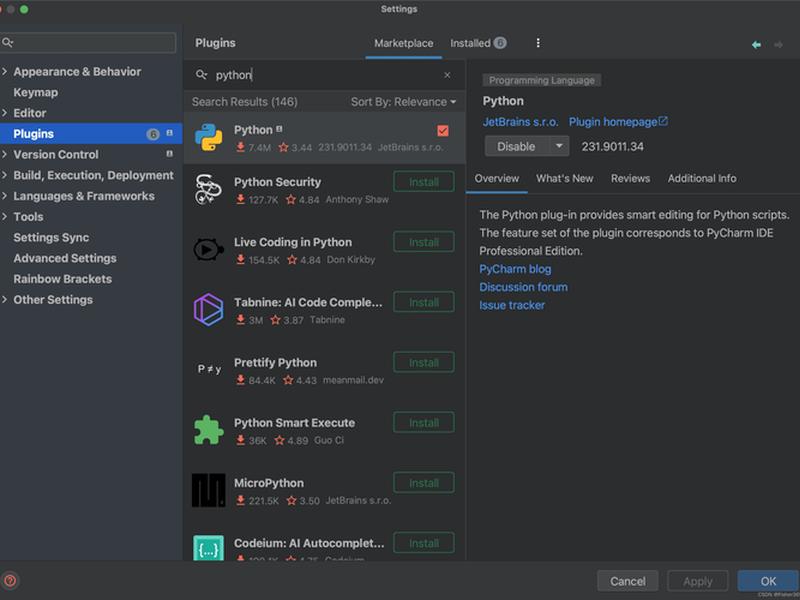Click the external link icon by Plugin homepage
Viewport: 800px width, 600px height.
(663, 121)
